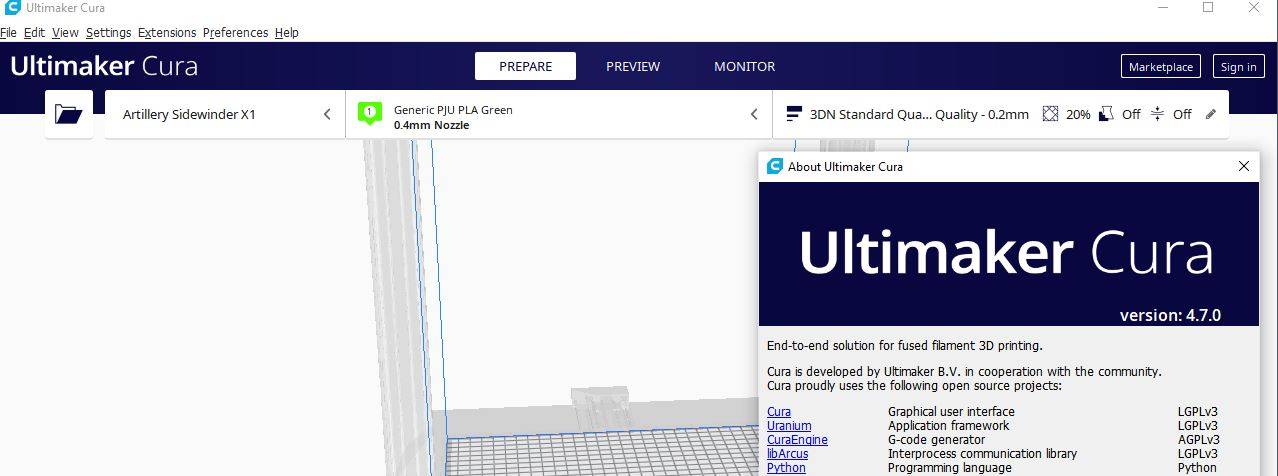Viewport: 1278px width, 476px height.
Task: Open the Edit menu
Action: tap(35, 32)
